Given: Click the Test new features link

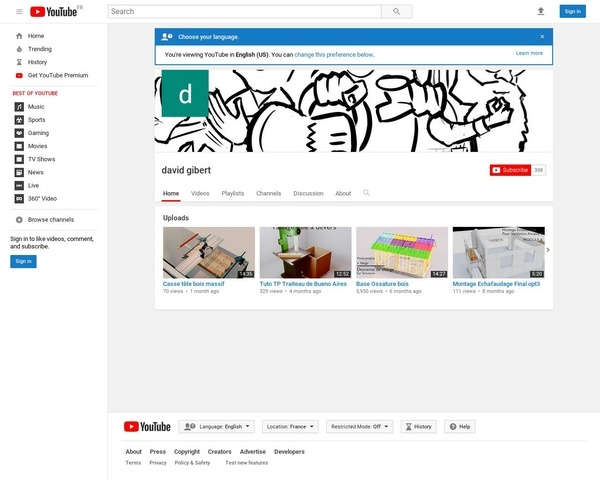Looking at the screenshot, I should (247, 463).
